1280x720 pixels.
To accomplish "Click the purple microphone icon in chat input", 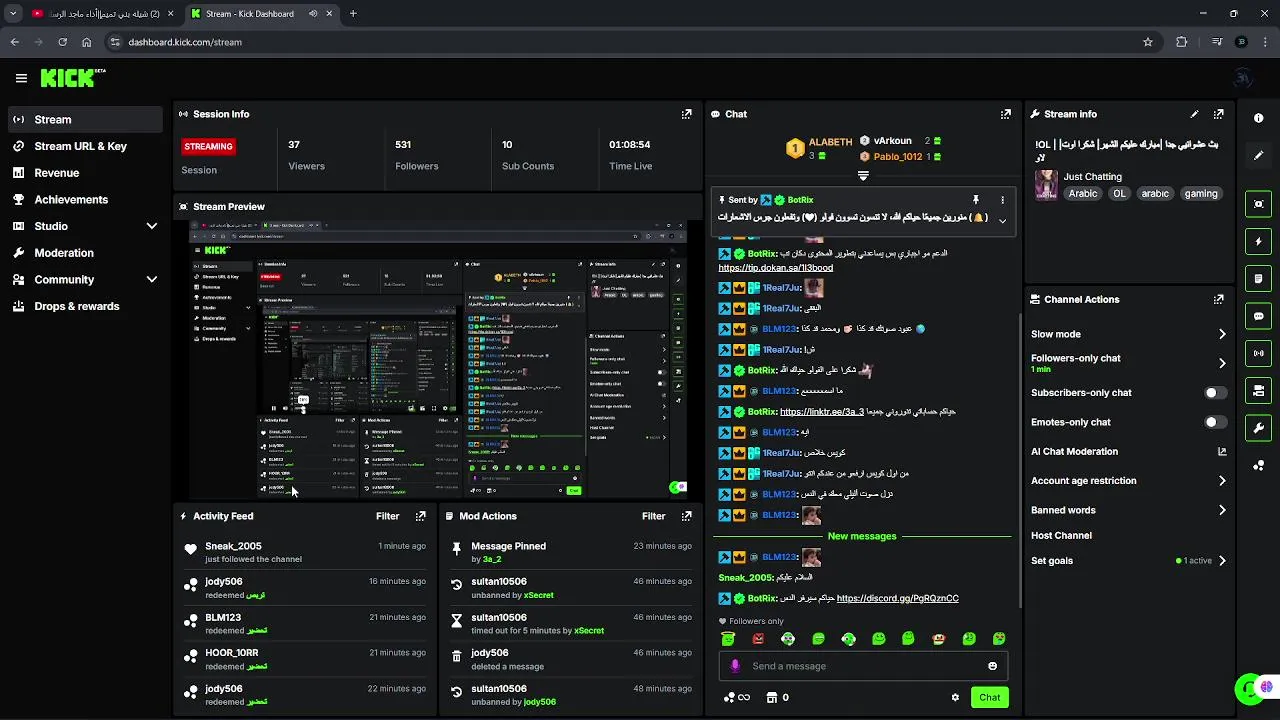I will tap(735, 666).
